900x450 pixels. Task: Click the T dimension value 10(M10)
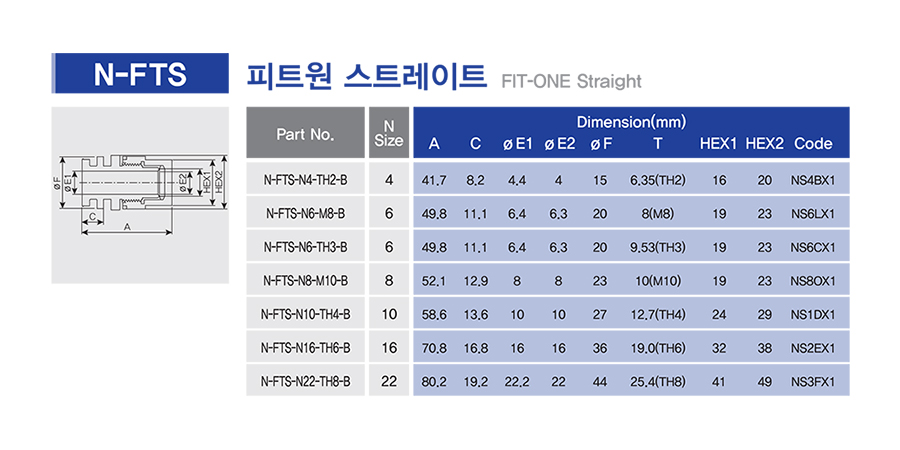[658, 281]
